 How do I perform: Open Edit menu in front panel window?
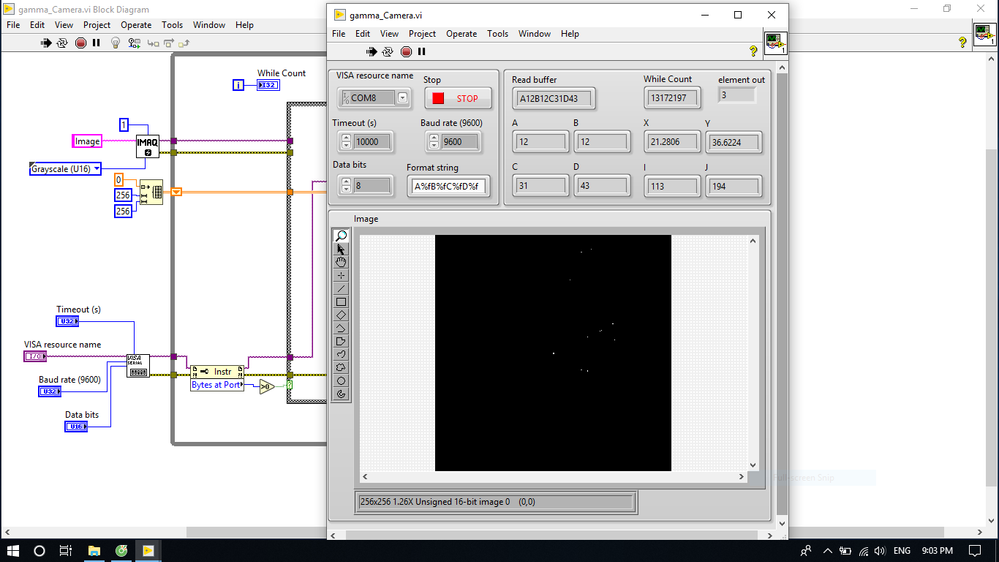(x=363, y=34)
